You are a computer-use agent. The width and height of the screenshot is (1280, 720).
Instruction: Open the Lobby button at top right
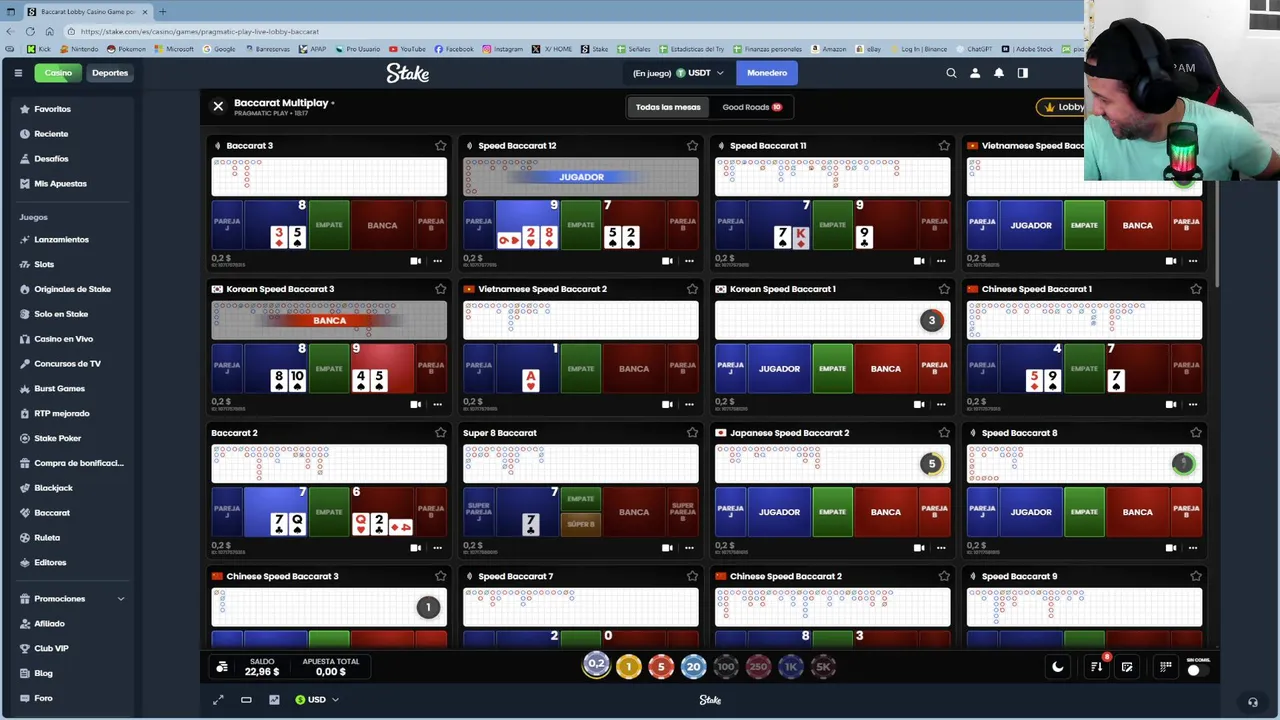1062,107
